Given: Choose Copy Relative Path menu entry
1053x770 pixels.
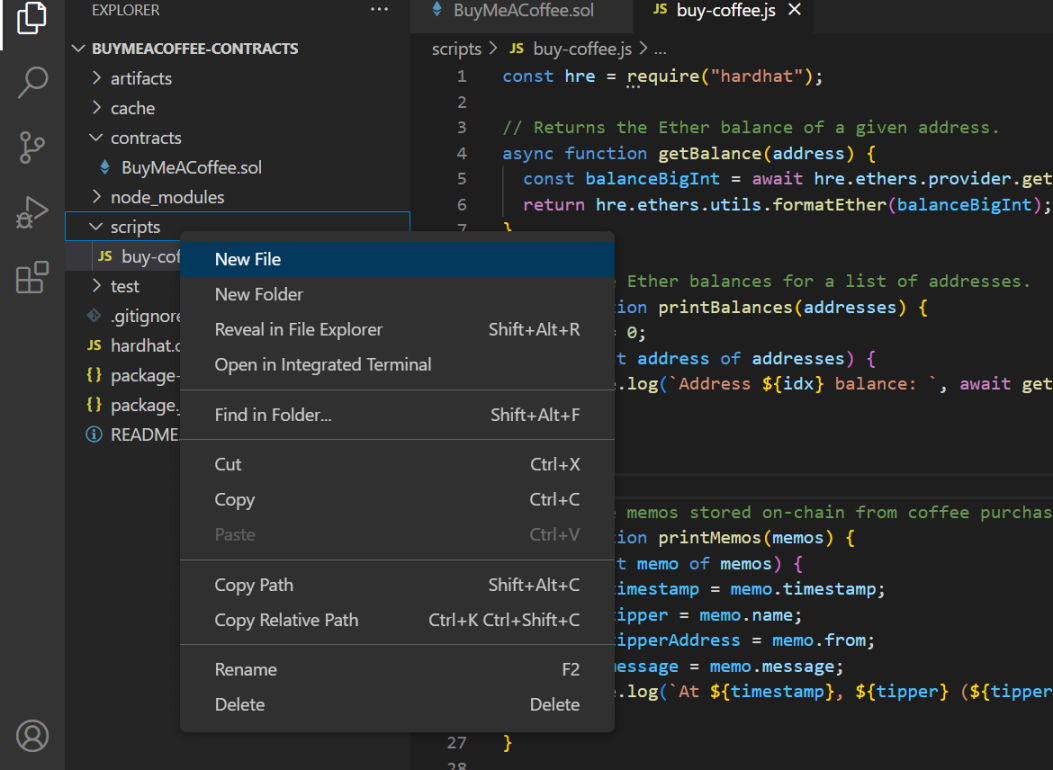Looking at the screenshot, I should click(286, 620).
